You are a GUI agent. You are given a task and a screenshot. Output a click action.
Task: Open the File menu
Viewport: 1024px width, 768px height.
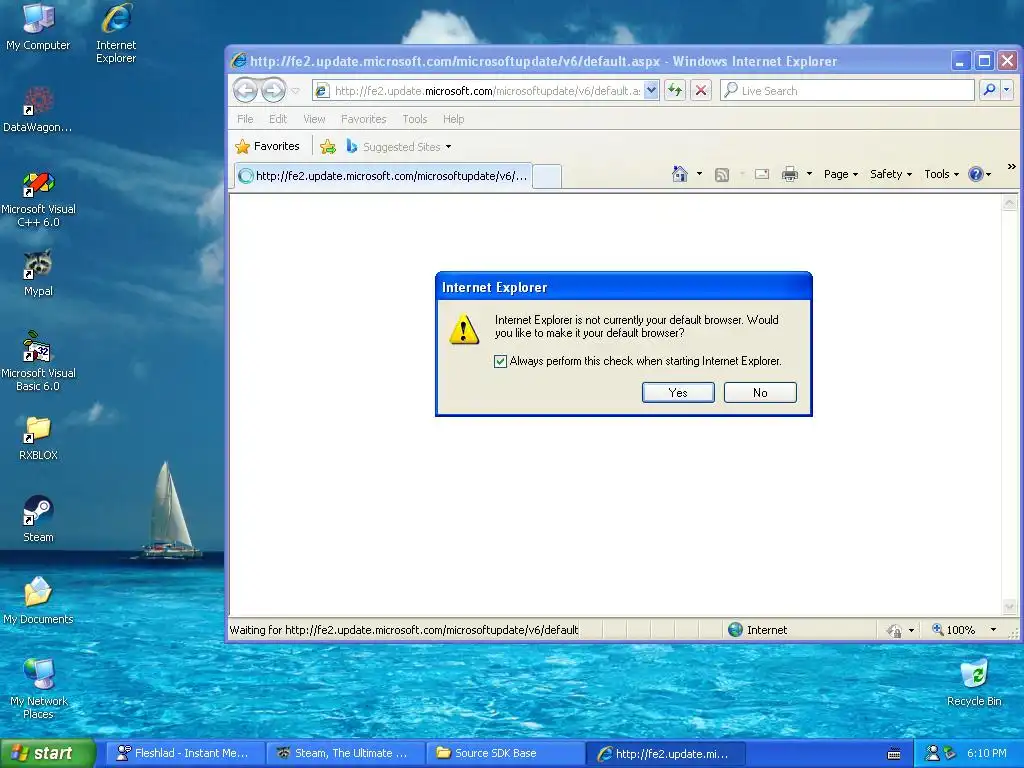coord(245,119)
